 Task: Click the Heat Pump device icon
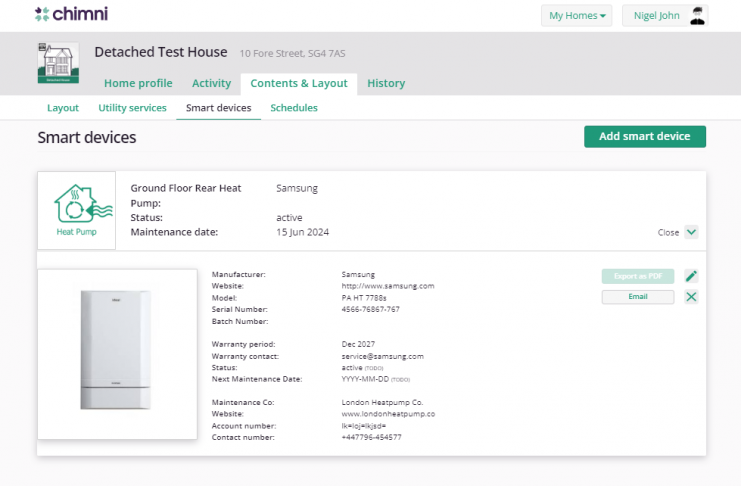click(78, 209)
